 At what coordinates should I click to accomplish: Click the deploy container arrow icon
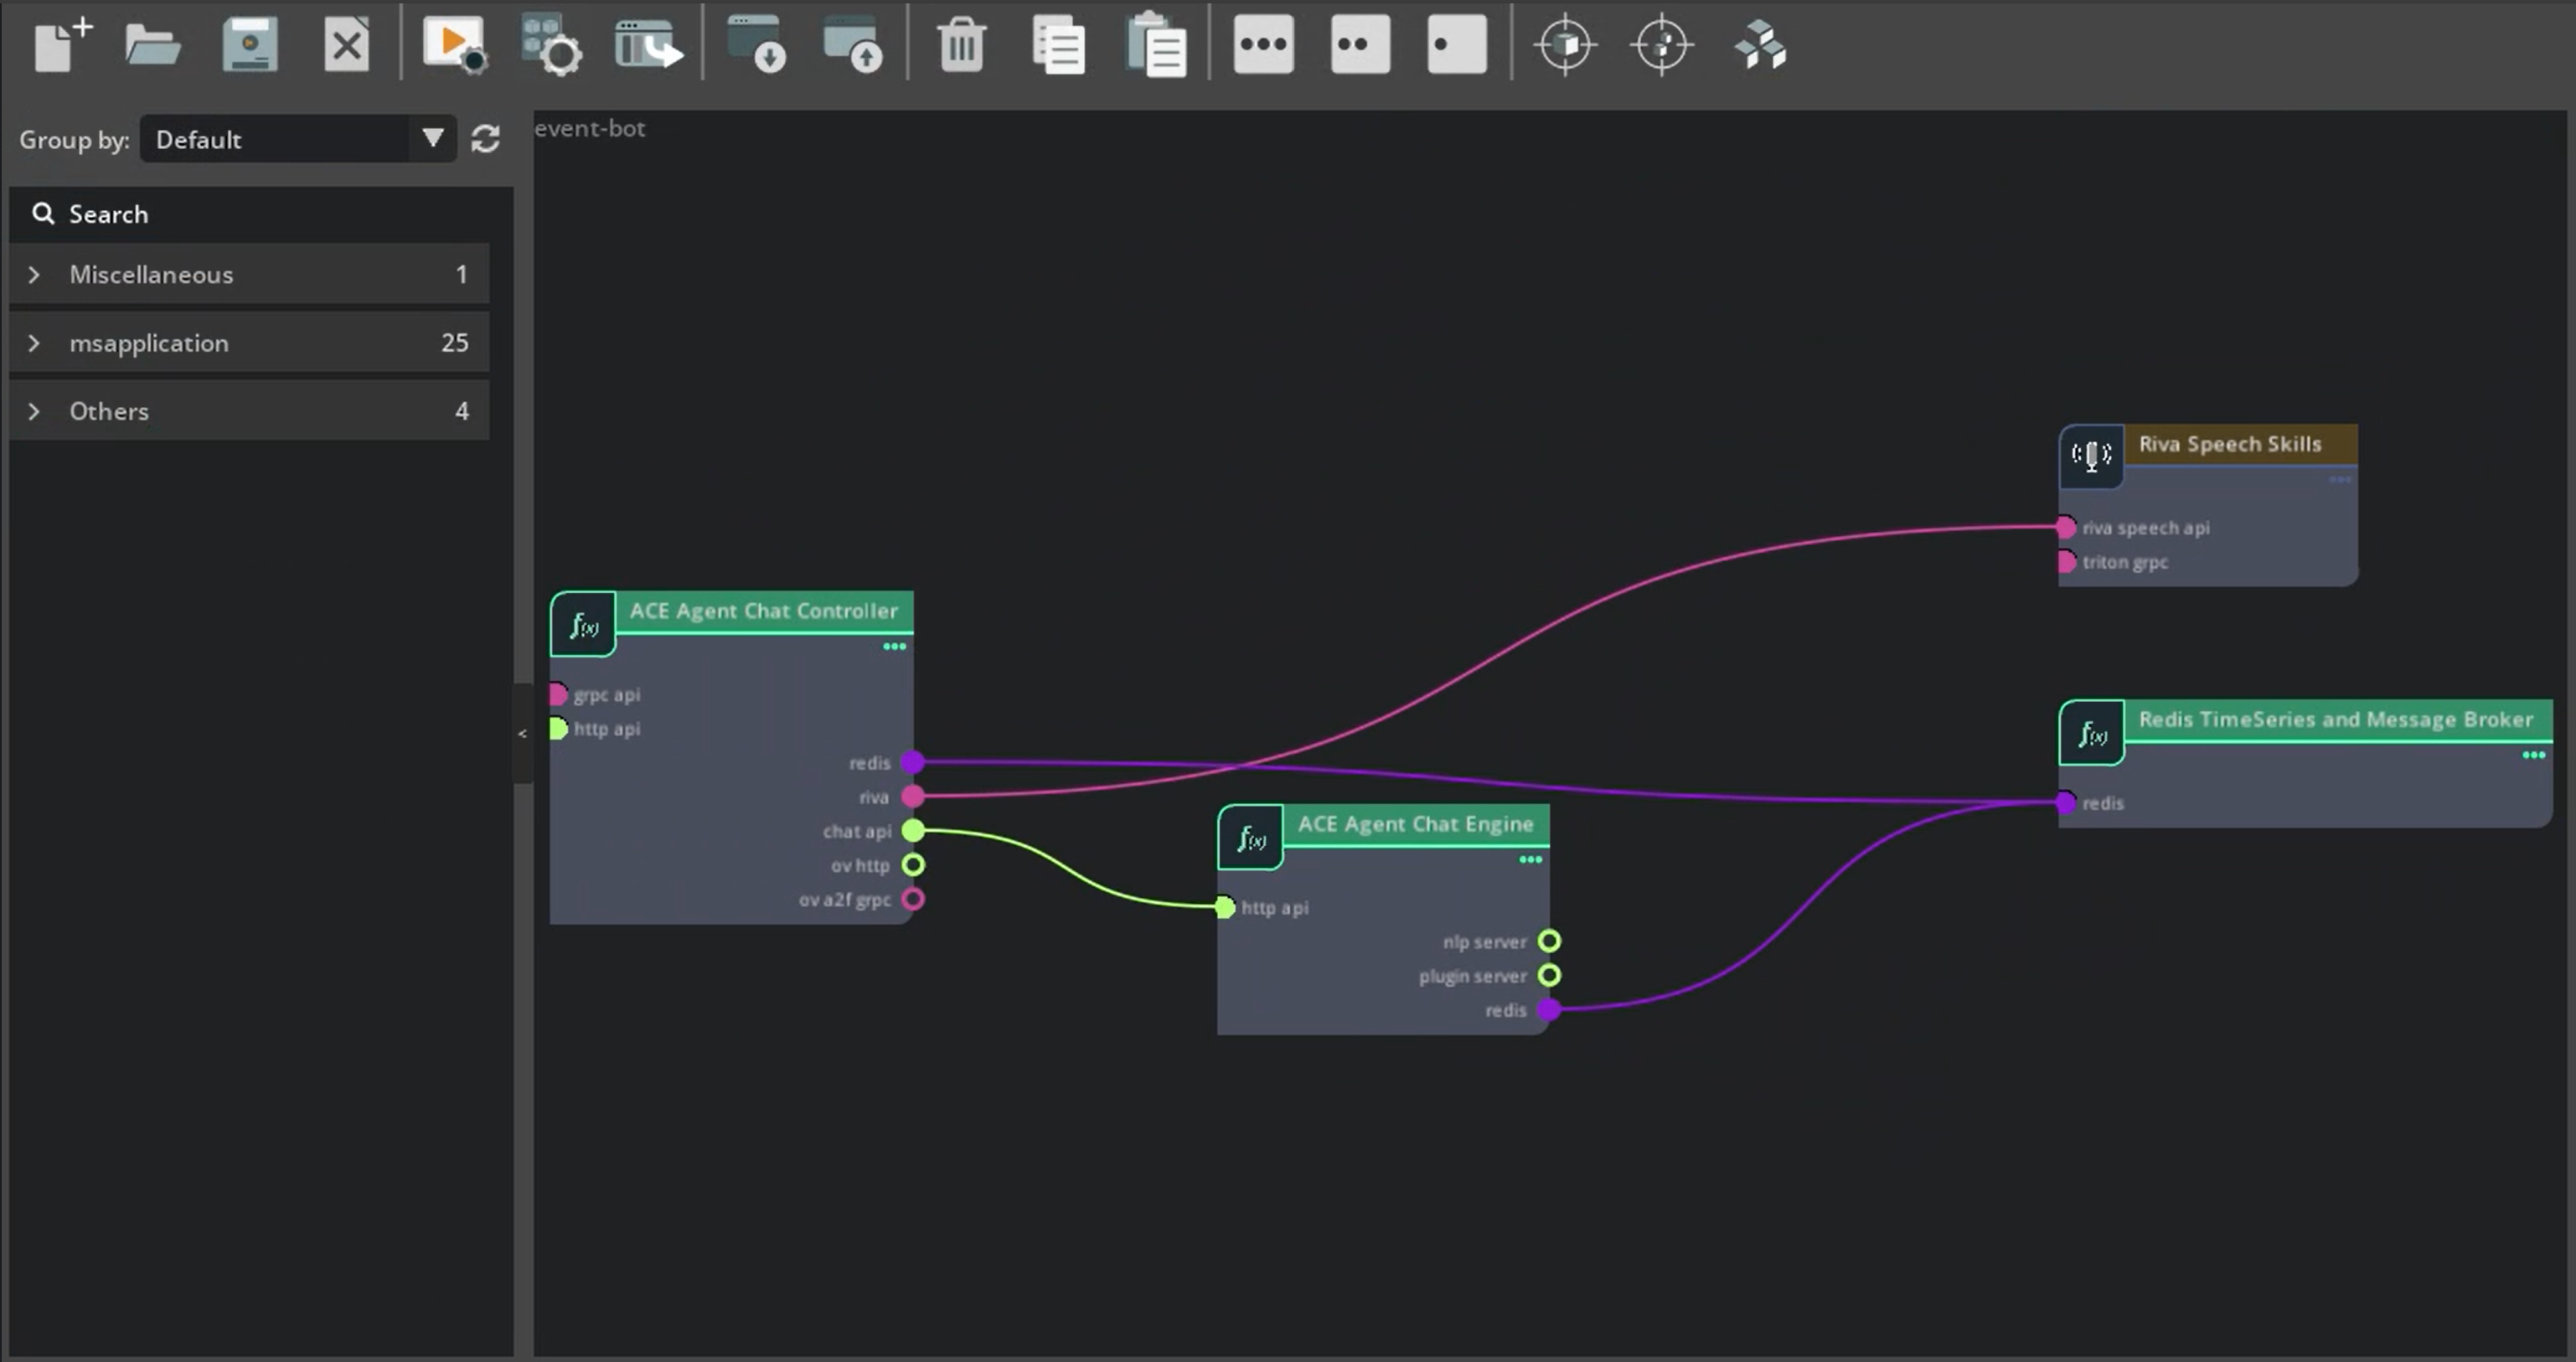[x=648, y=45]
